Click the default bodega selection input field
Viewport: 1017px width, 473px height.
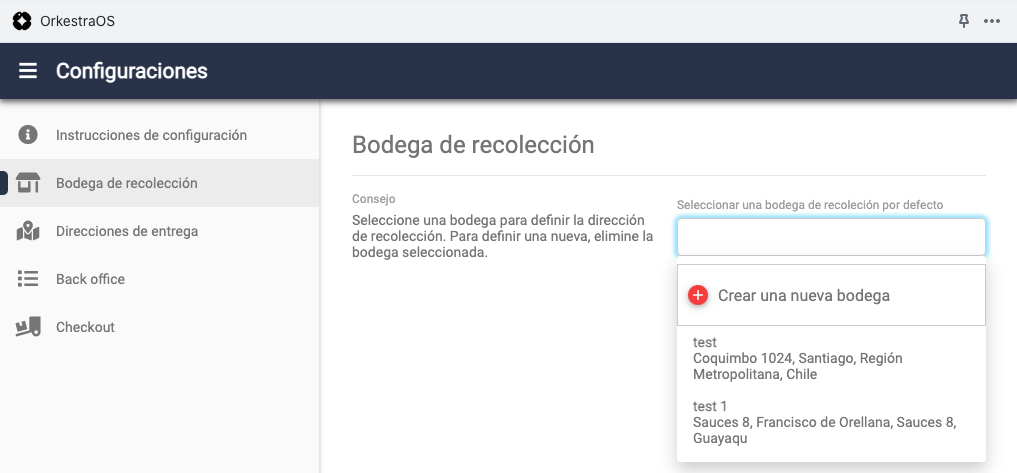click(831, 237)
